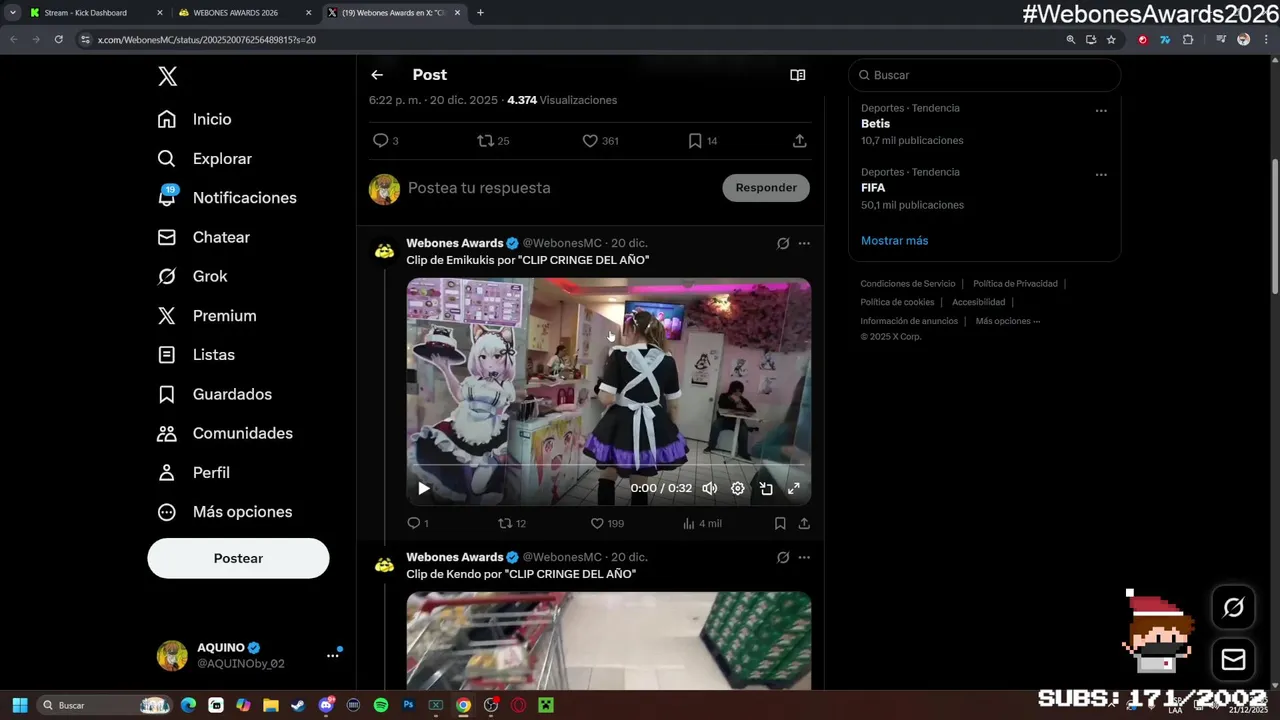Viewport: 1280px width, 720px height.
Task: Expand Más opciones sidebar menu
Action: tap(225, 512)
